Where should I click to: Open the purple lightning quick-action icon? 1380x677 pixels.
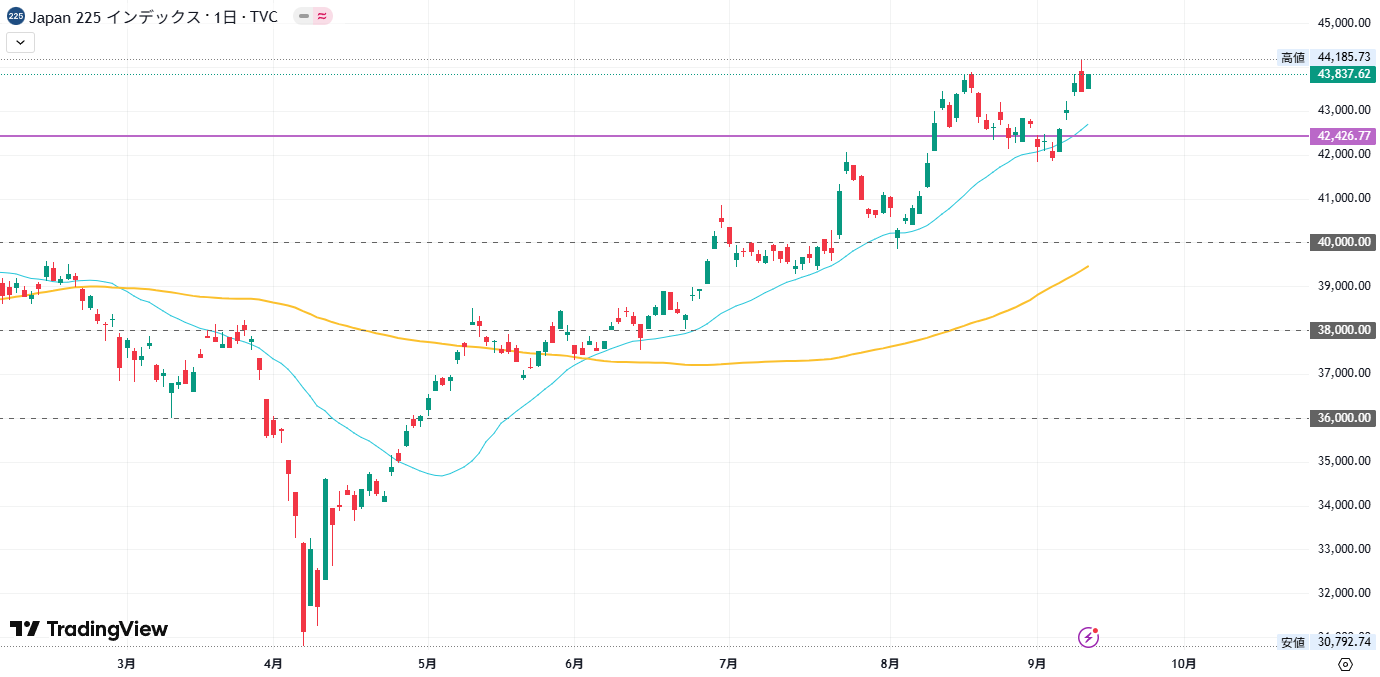pyautogui.click(x=1089, y=637)
